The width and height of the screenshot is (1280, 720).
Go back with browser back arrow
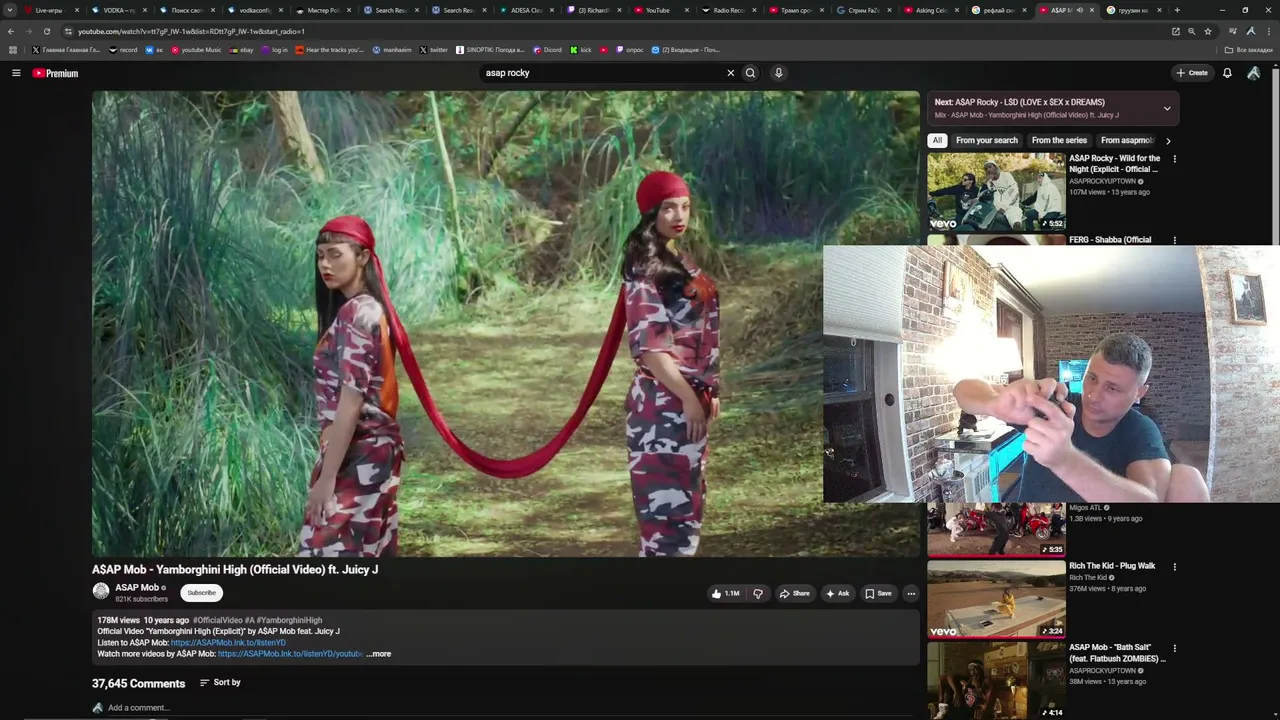coord(11,31)
